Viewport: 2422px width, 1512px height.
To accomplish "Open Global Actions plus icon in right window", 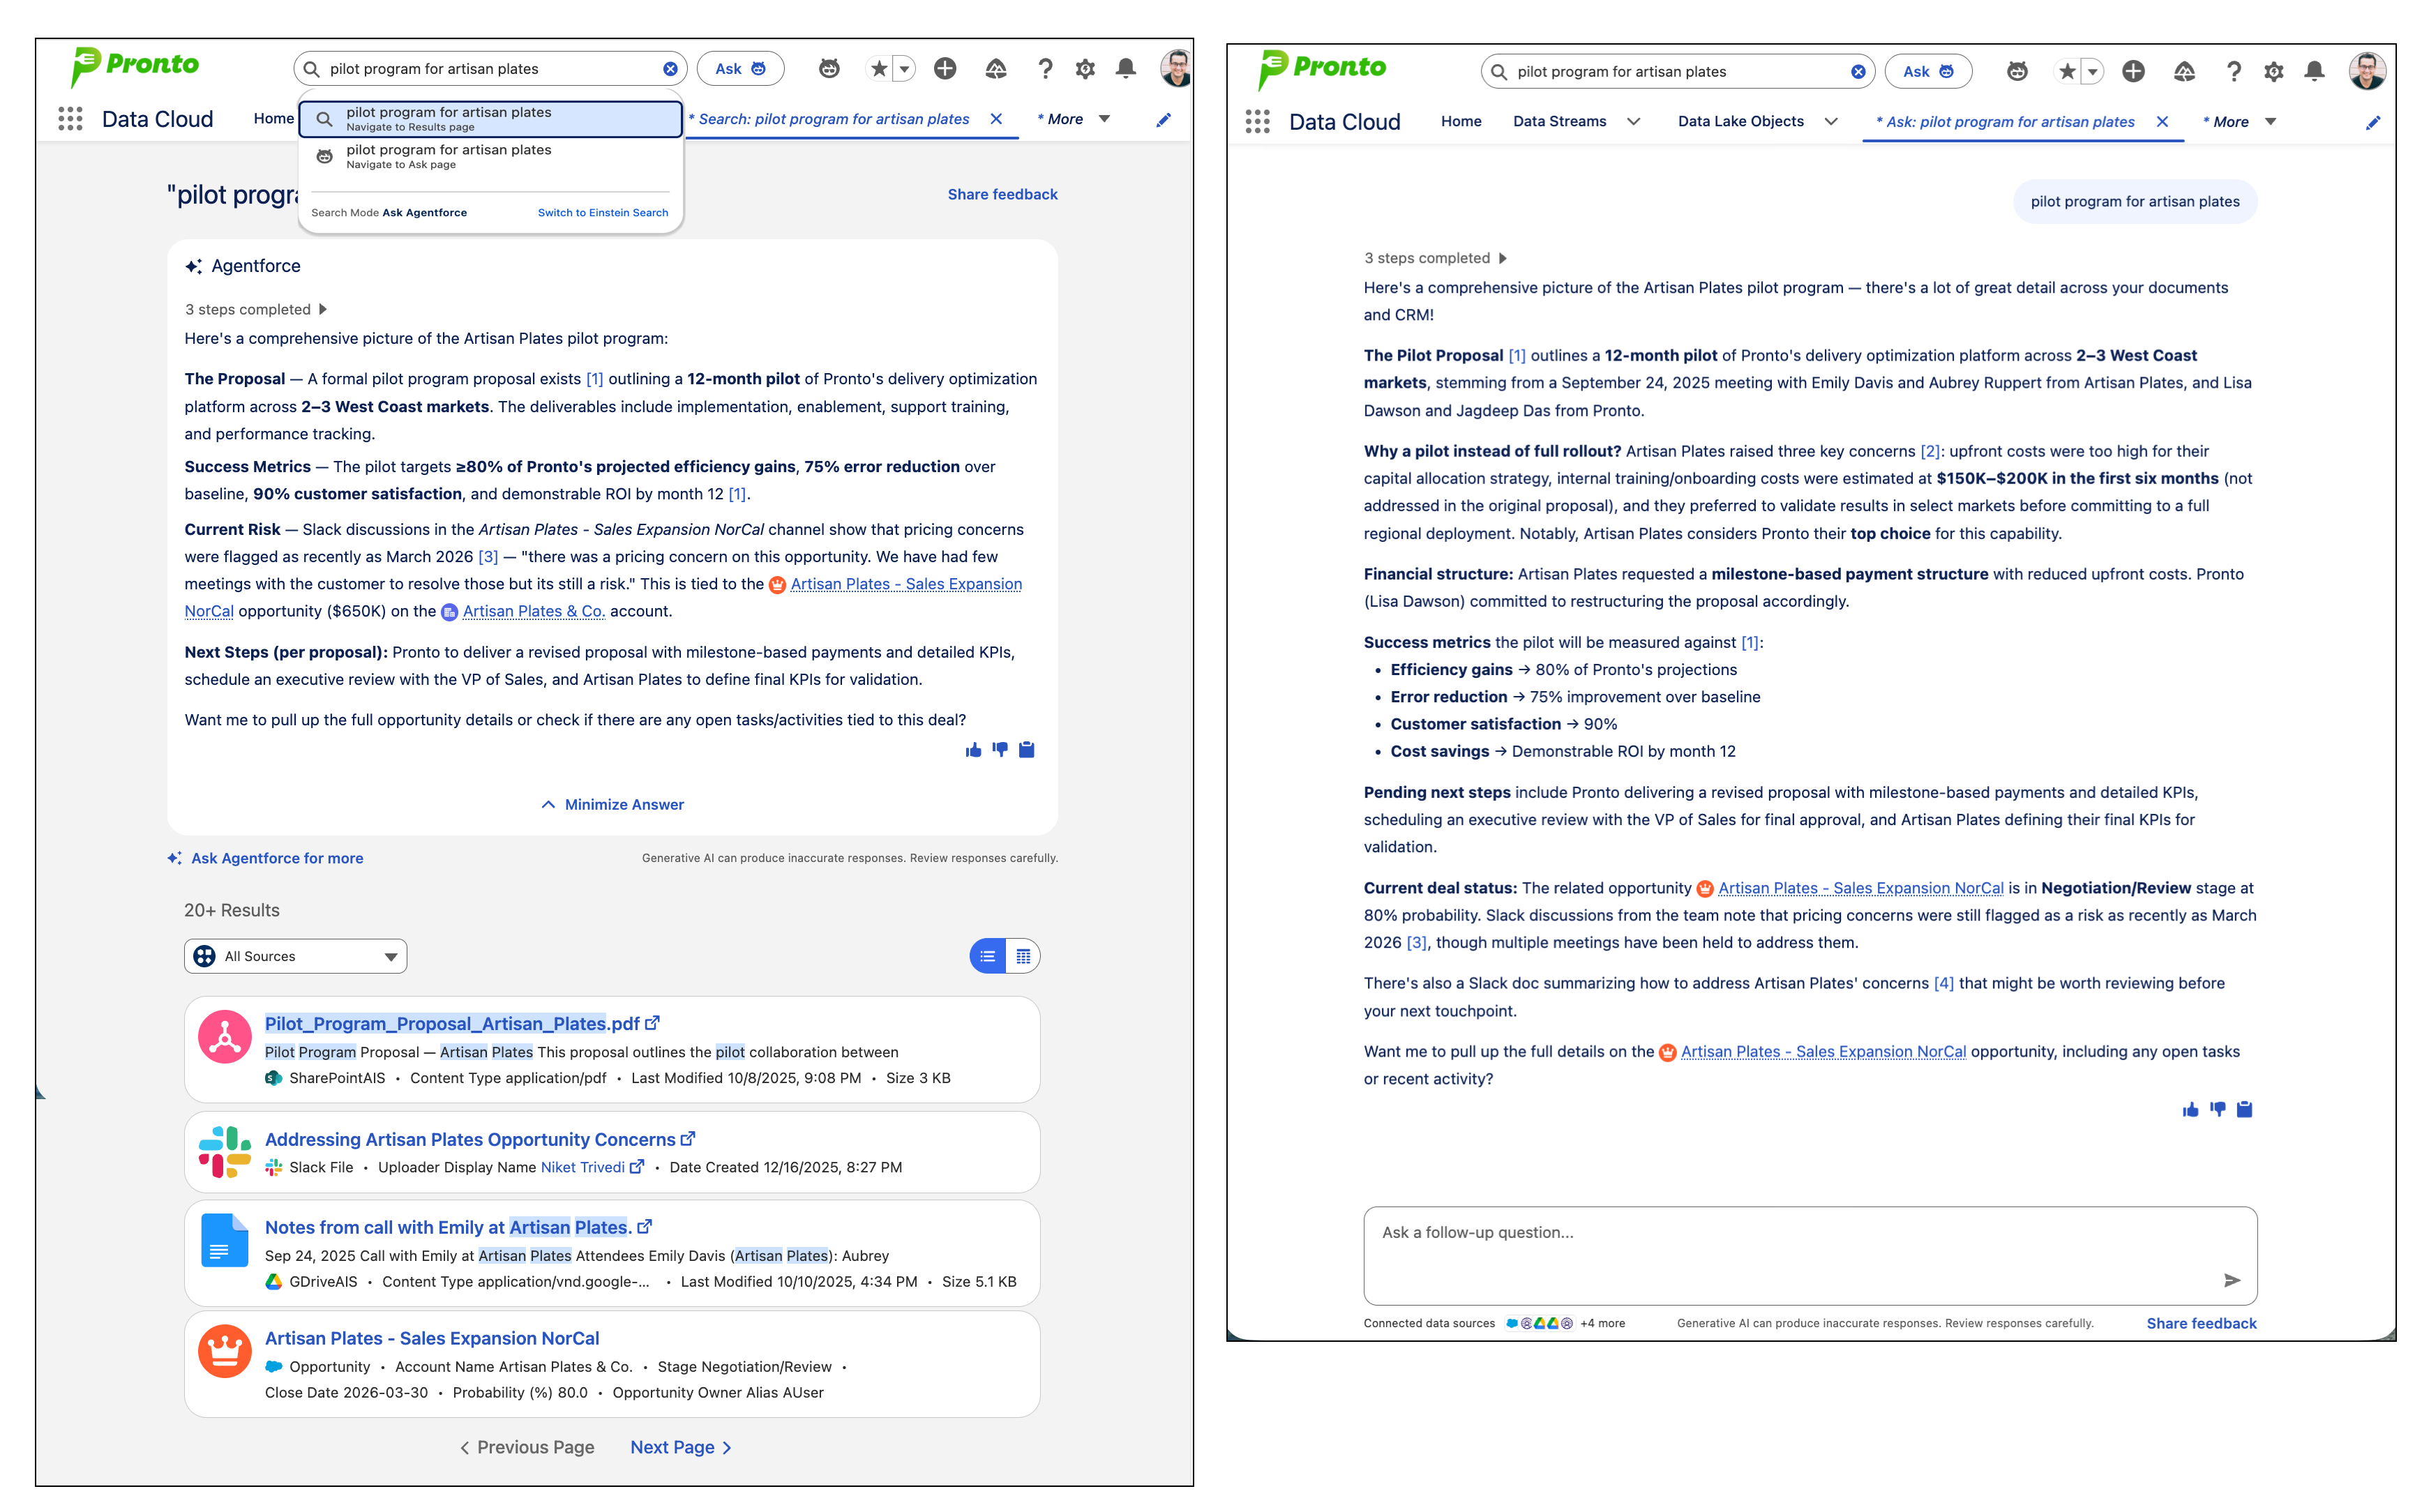I will point(2133,72).
